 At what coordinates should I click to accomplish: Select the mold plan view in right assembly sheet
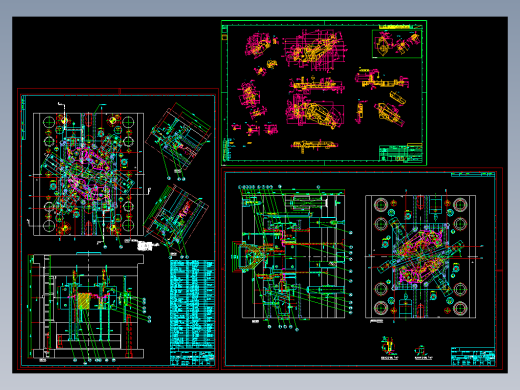click(421, 256)
